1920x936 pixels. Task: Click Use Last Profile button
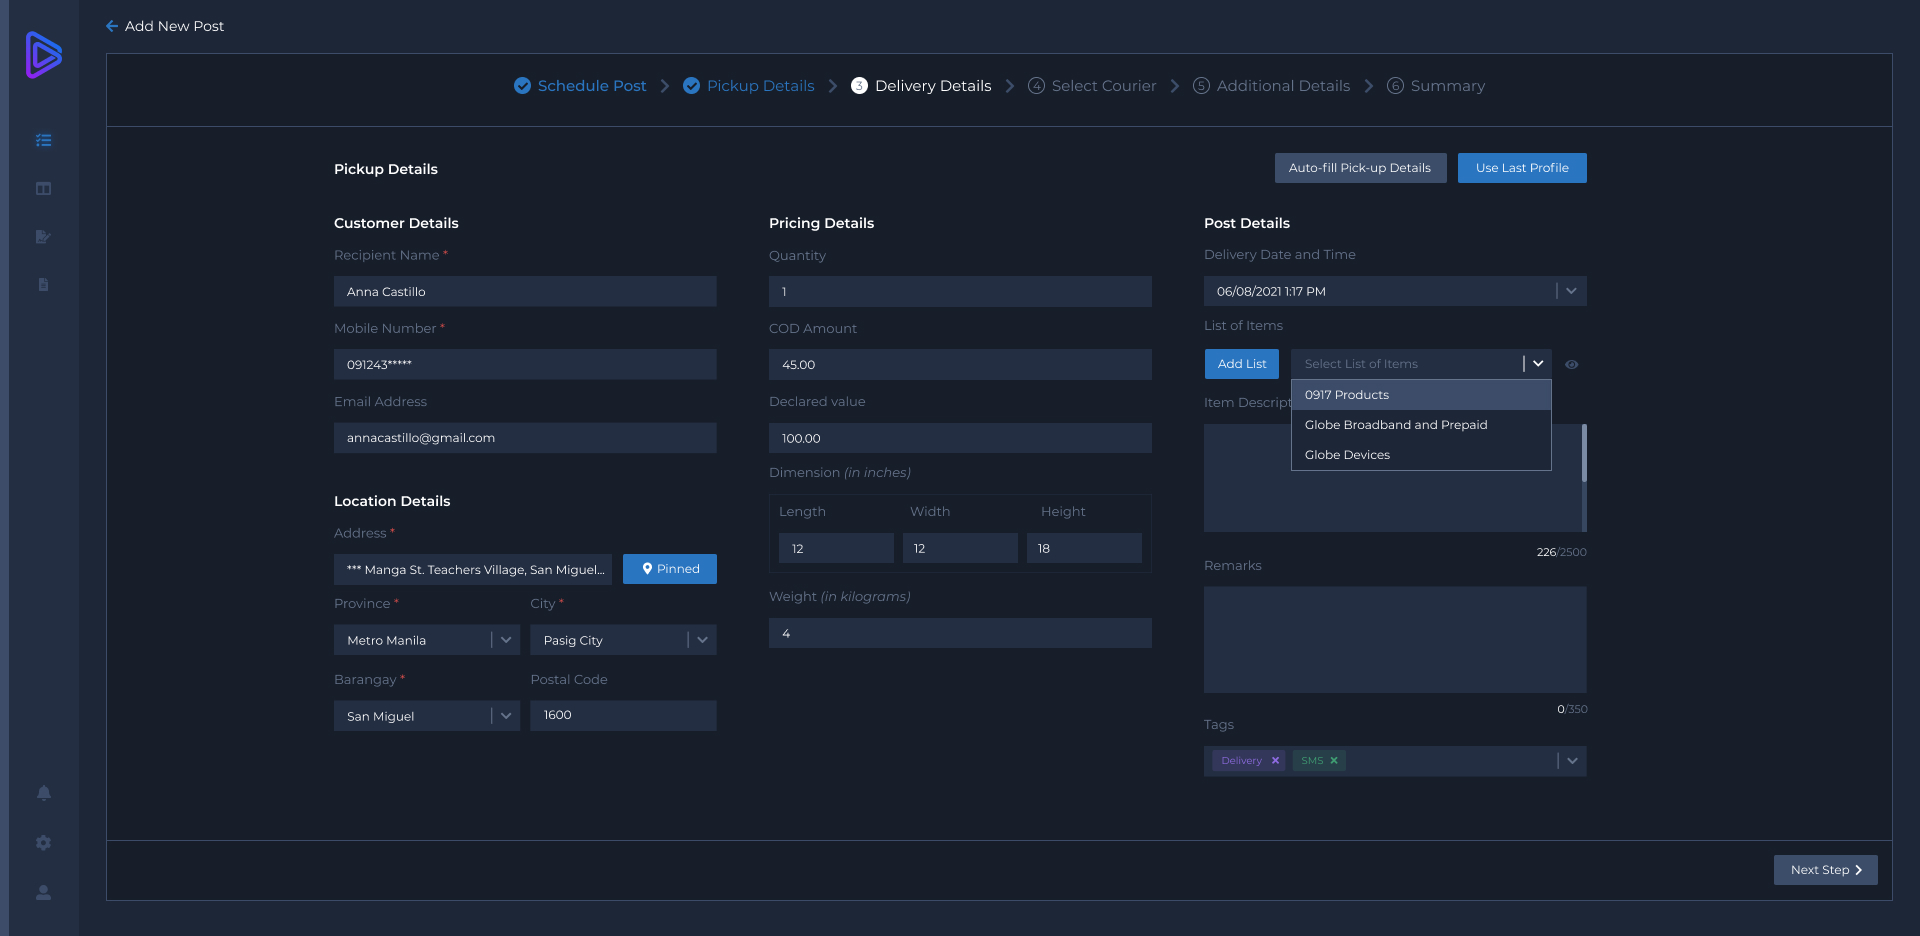pos(1522,168)
